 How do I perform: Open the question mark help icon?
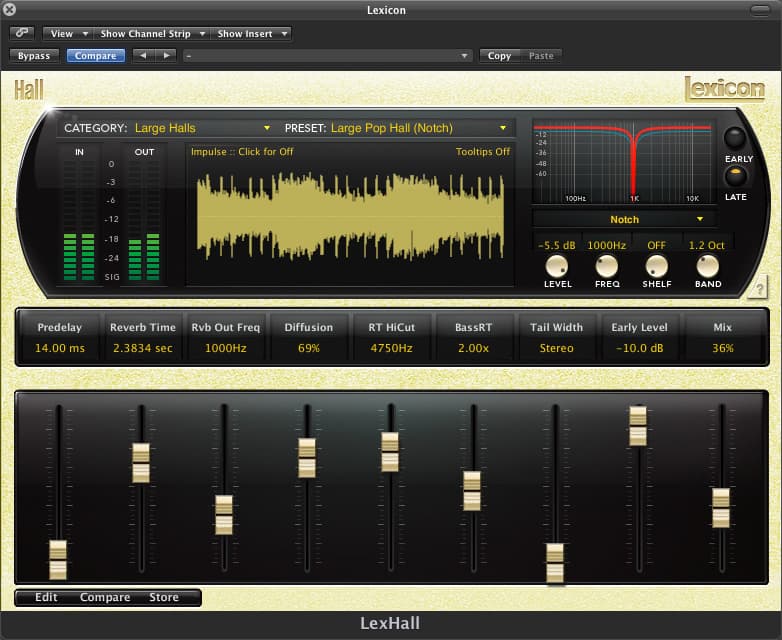point(758,289)
